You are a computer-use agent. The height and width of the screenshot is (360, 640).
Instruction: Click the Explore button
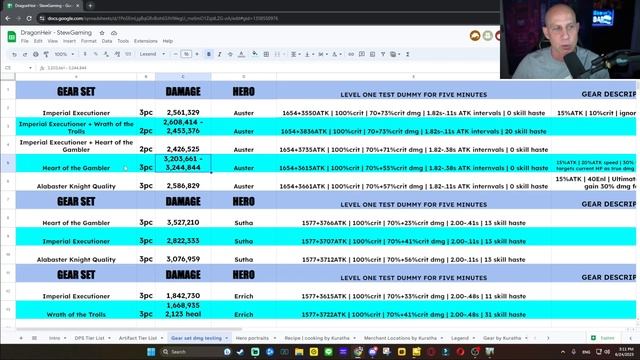603,338
